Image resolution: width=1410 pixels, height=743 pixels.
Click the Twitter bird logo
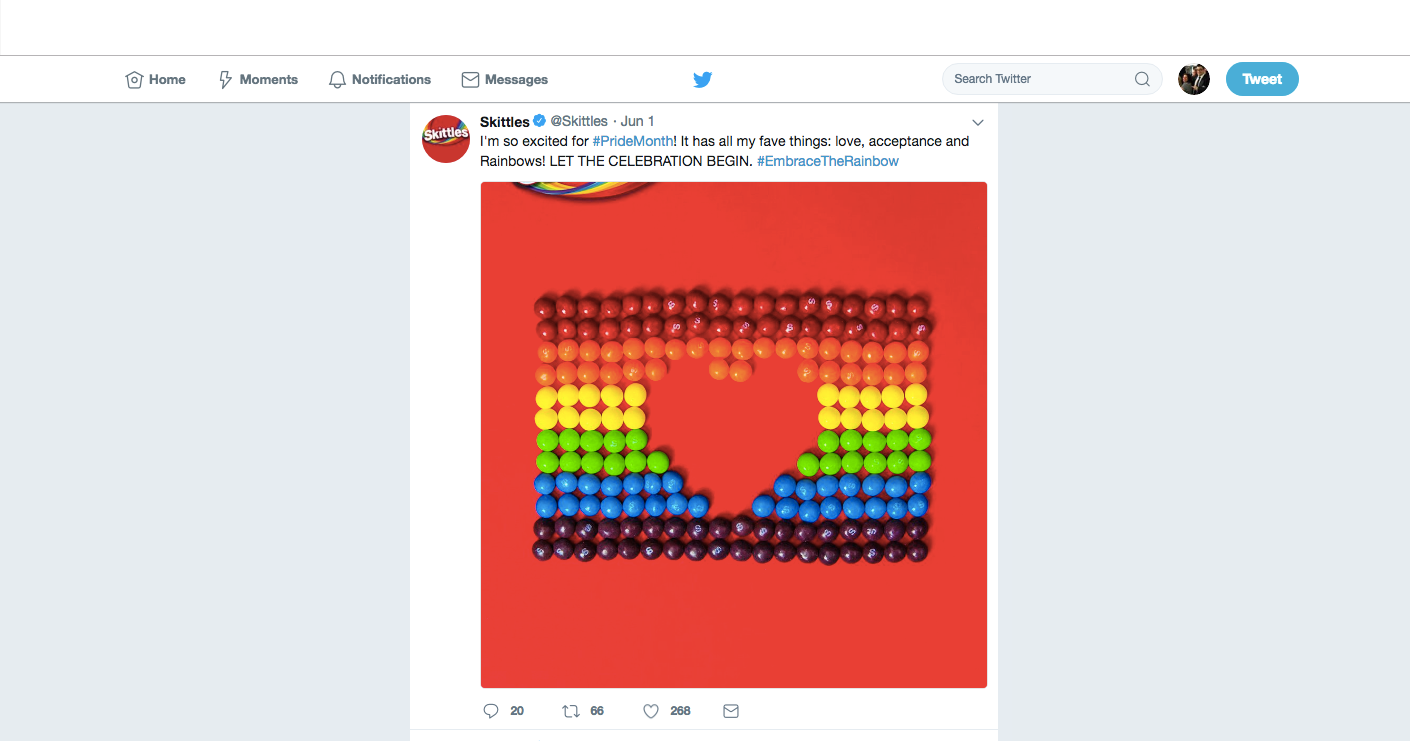tap(702, 80)
